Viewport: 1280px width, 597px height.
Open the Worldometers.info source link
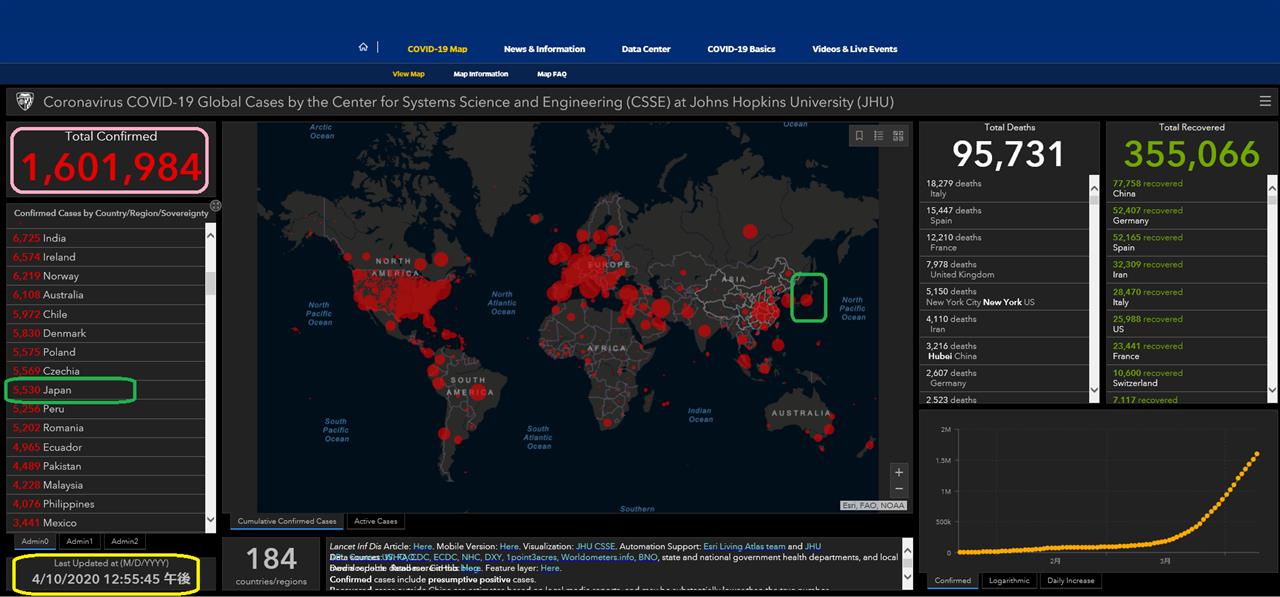pos(599,558)
